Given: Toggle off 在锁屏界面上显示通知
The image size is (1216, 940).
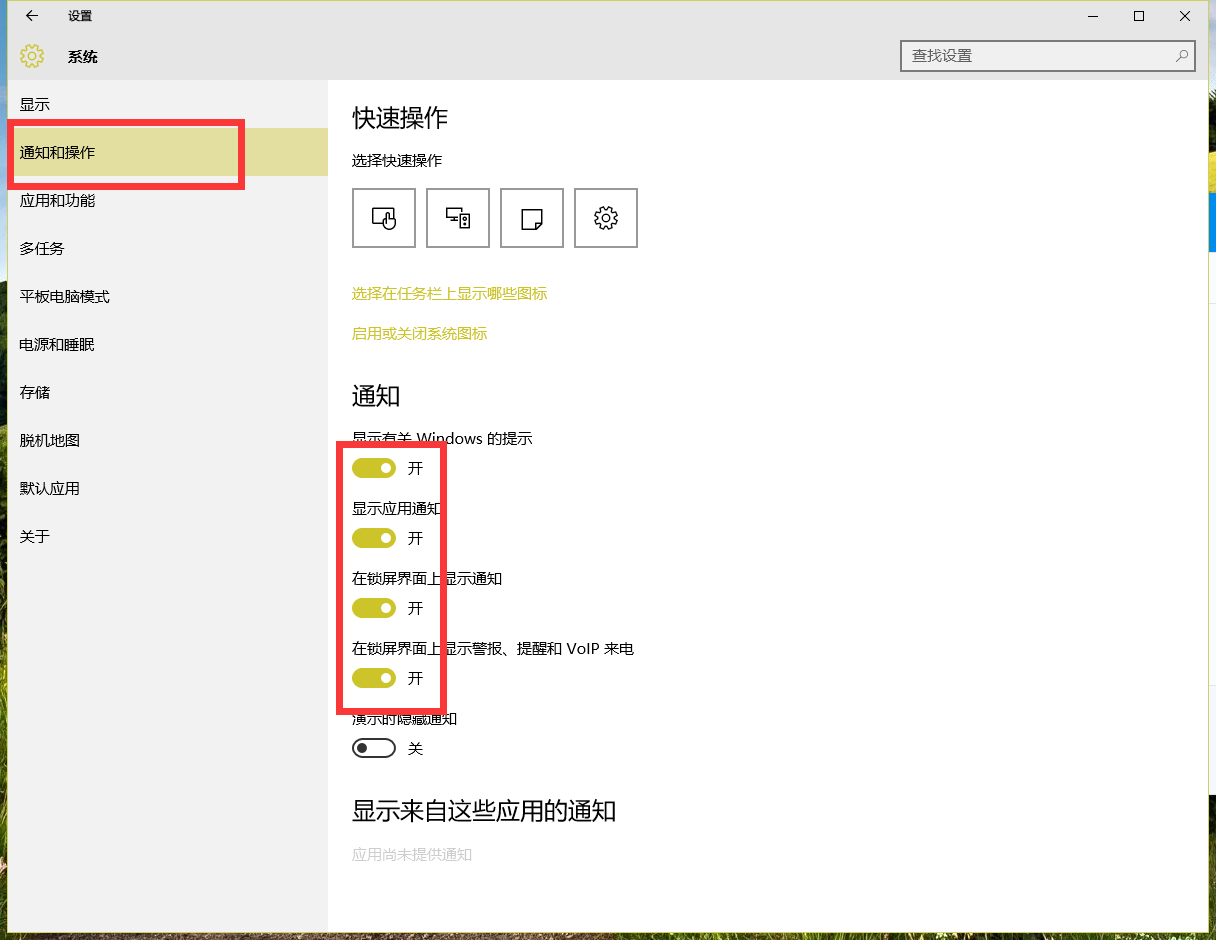Looking at the screenshot, I should tap(374, 608).
